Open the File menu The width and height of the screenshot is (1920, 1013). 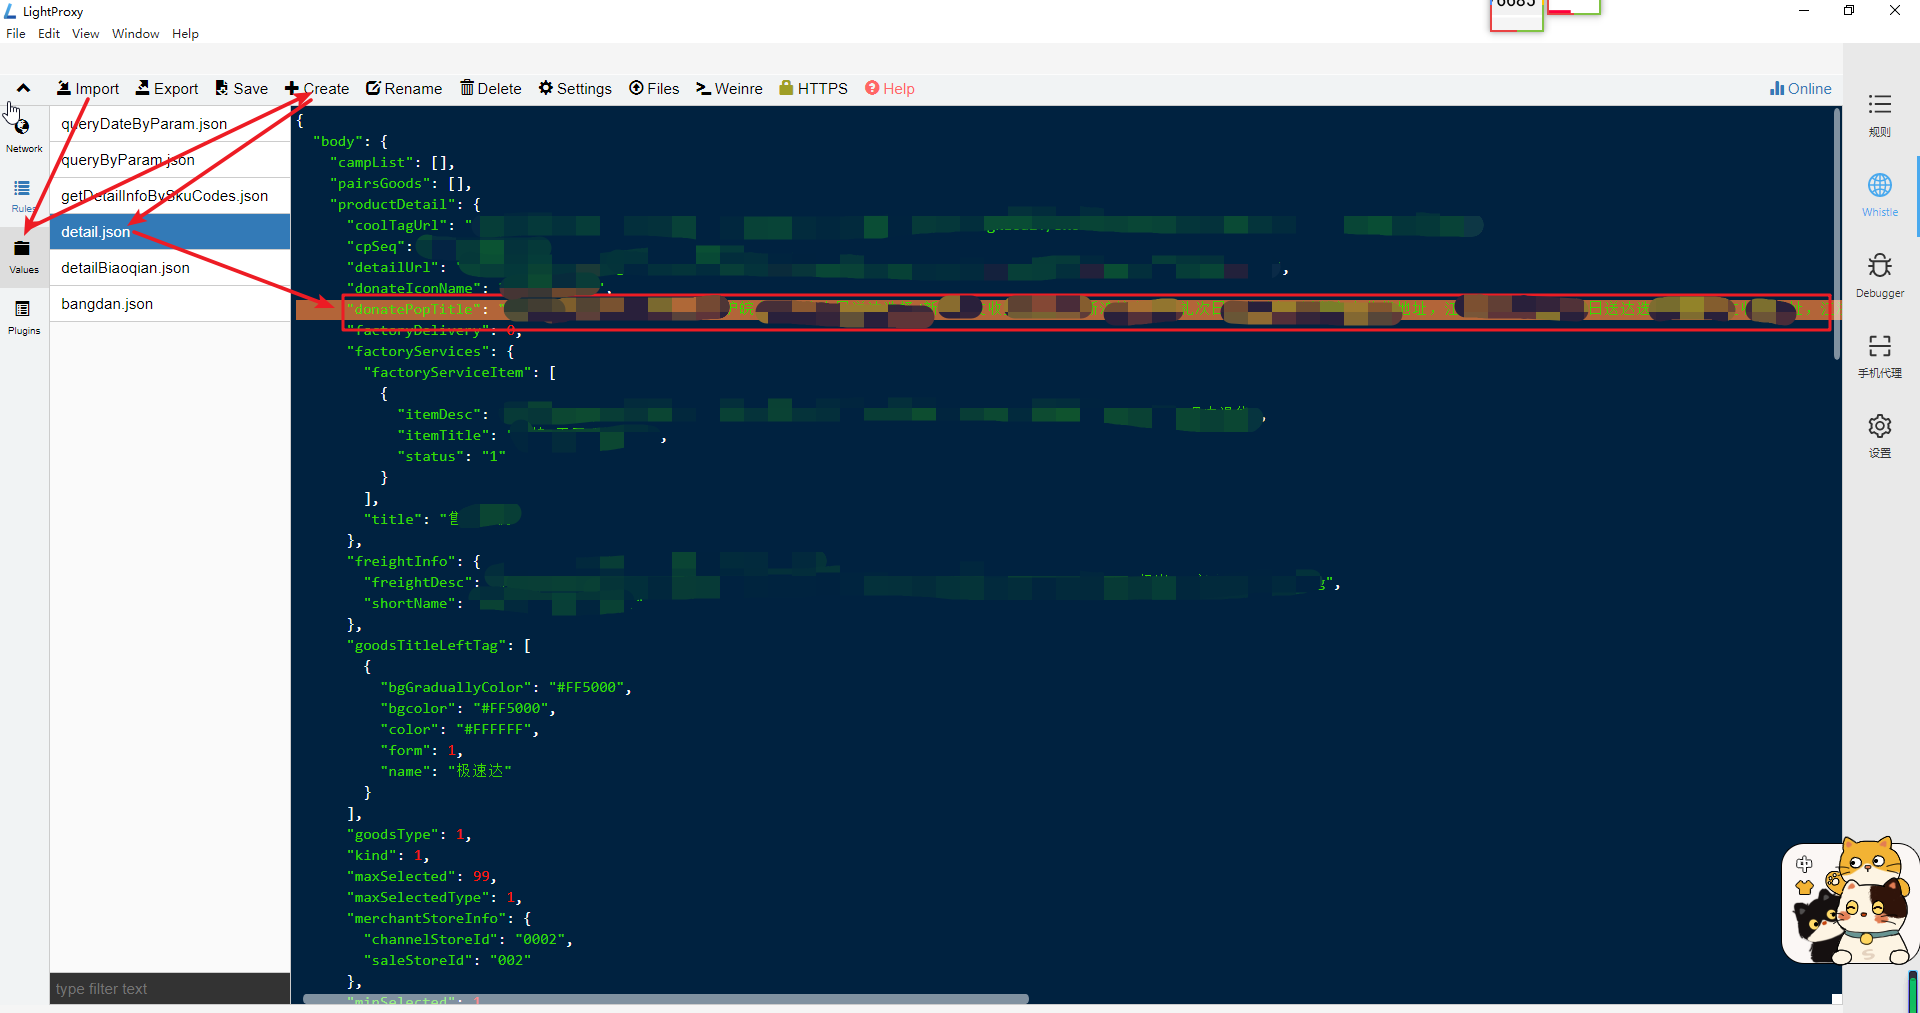16,33
